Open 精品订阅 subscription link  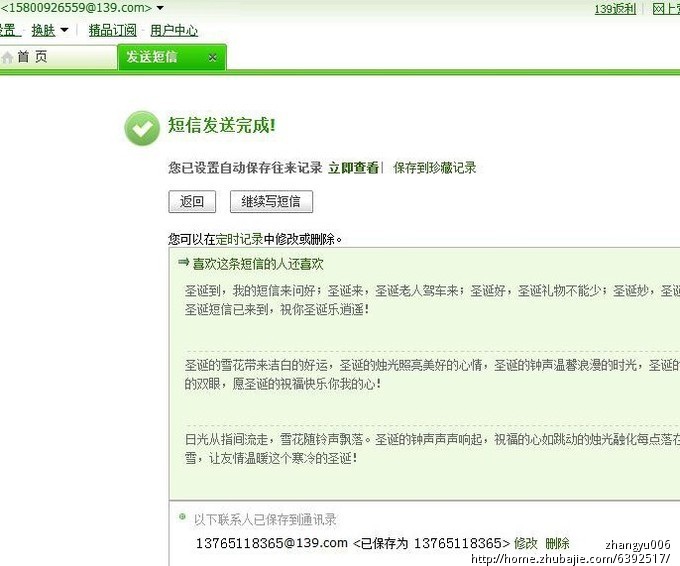tap(113, 30)
